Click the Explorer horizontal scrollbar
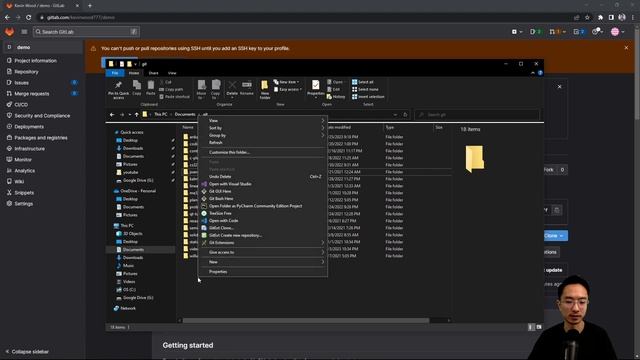Viewport: 640px width, 360px height. [306, 321]
